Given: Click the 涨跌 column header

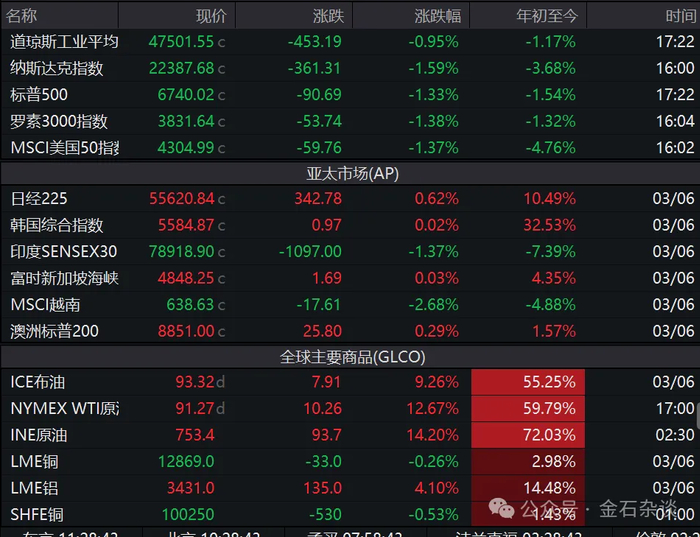Looking at the screenshot, I should (328, 16).
